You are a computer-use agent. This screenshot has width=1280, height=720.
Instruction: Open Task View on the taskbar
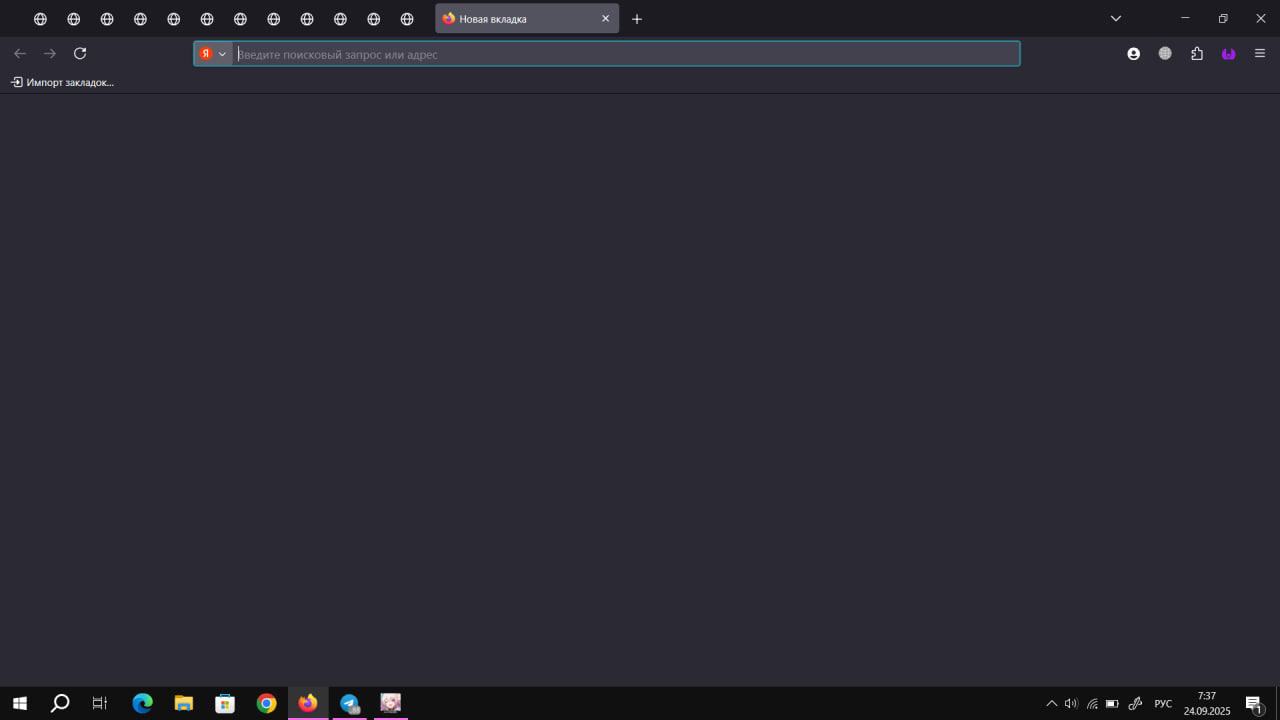click(x=100, y=703)
